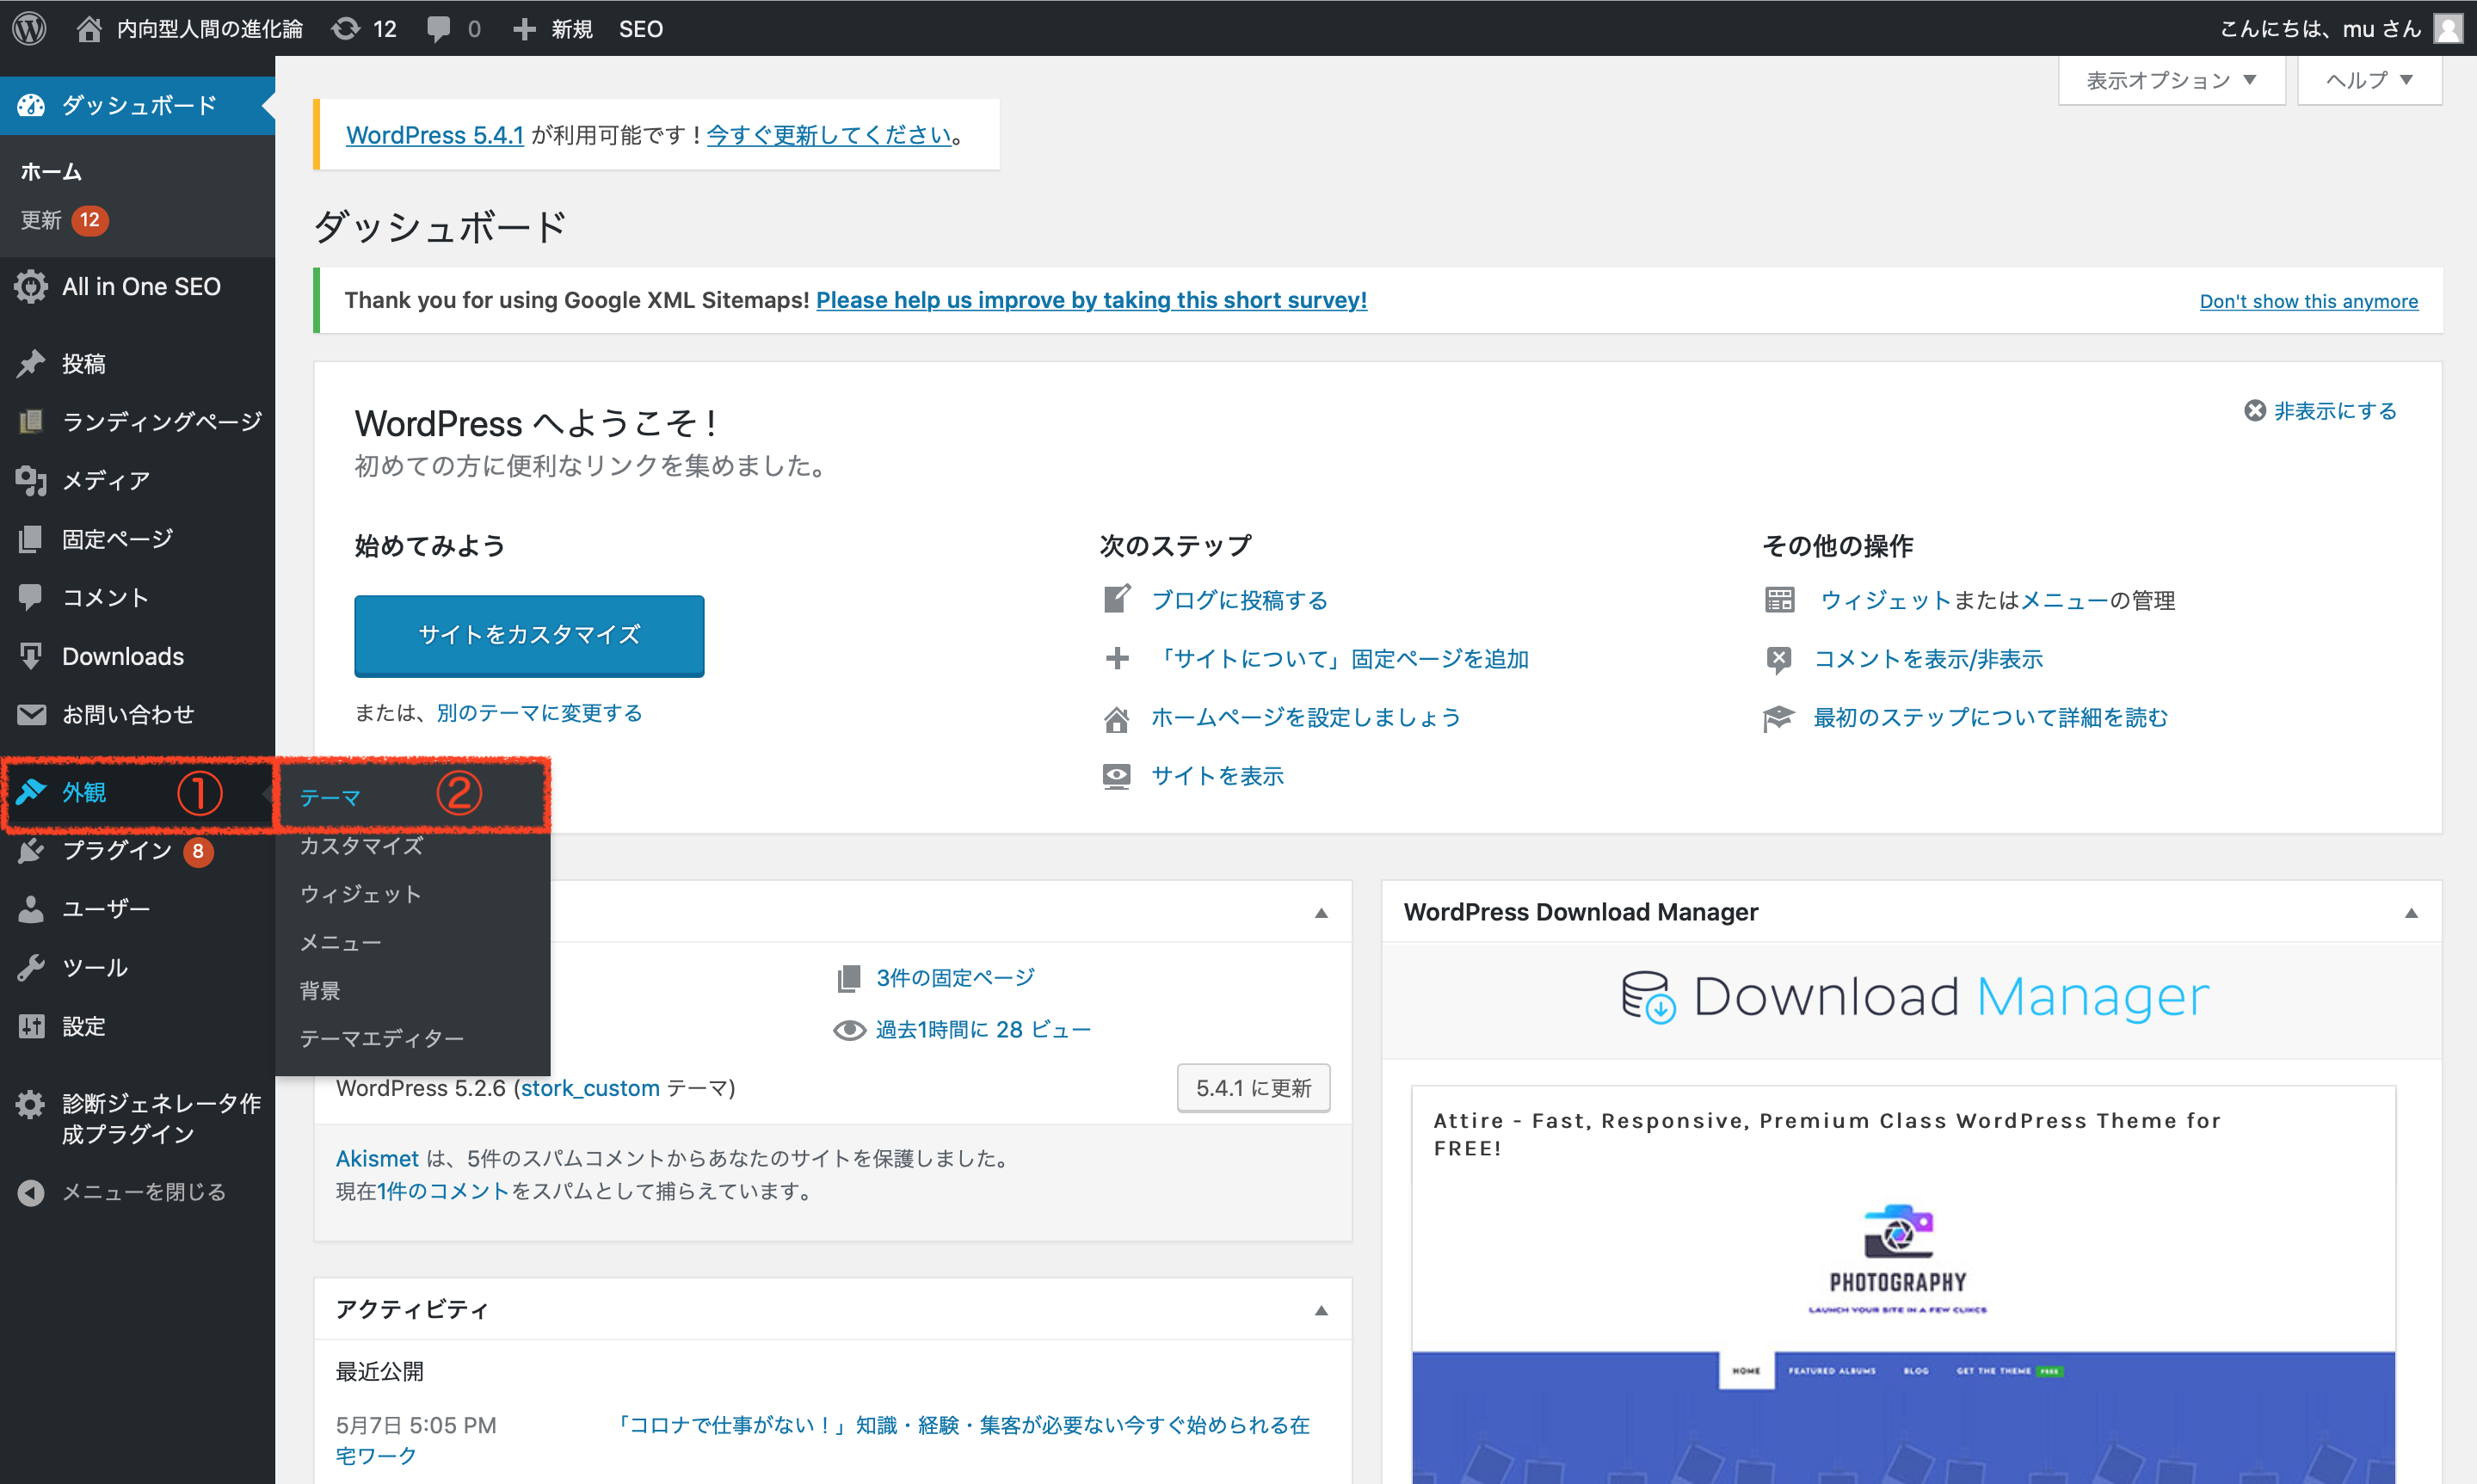This screenshot has height=1484, width=2477.
Task: Click the updates refresh icon showing 12
Action: pyautogui.click(x=346, y=29)
